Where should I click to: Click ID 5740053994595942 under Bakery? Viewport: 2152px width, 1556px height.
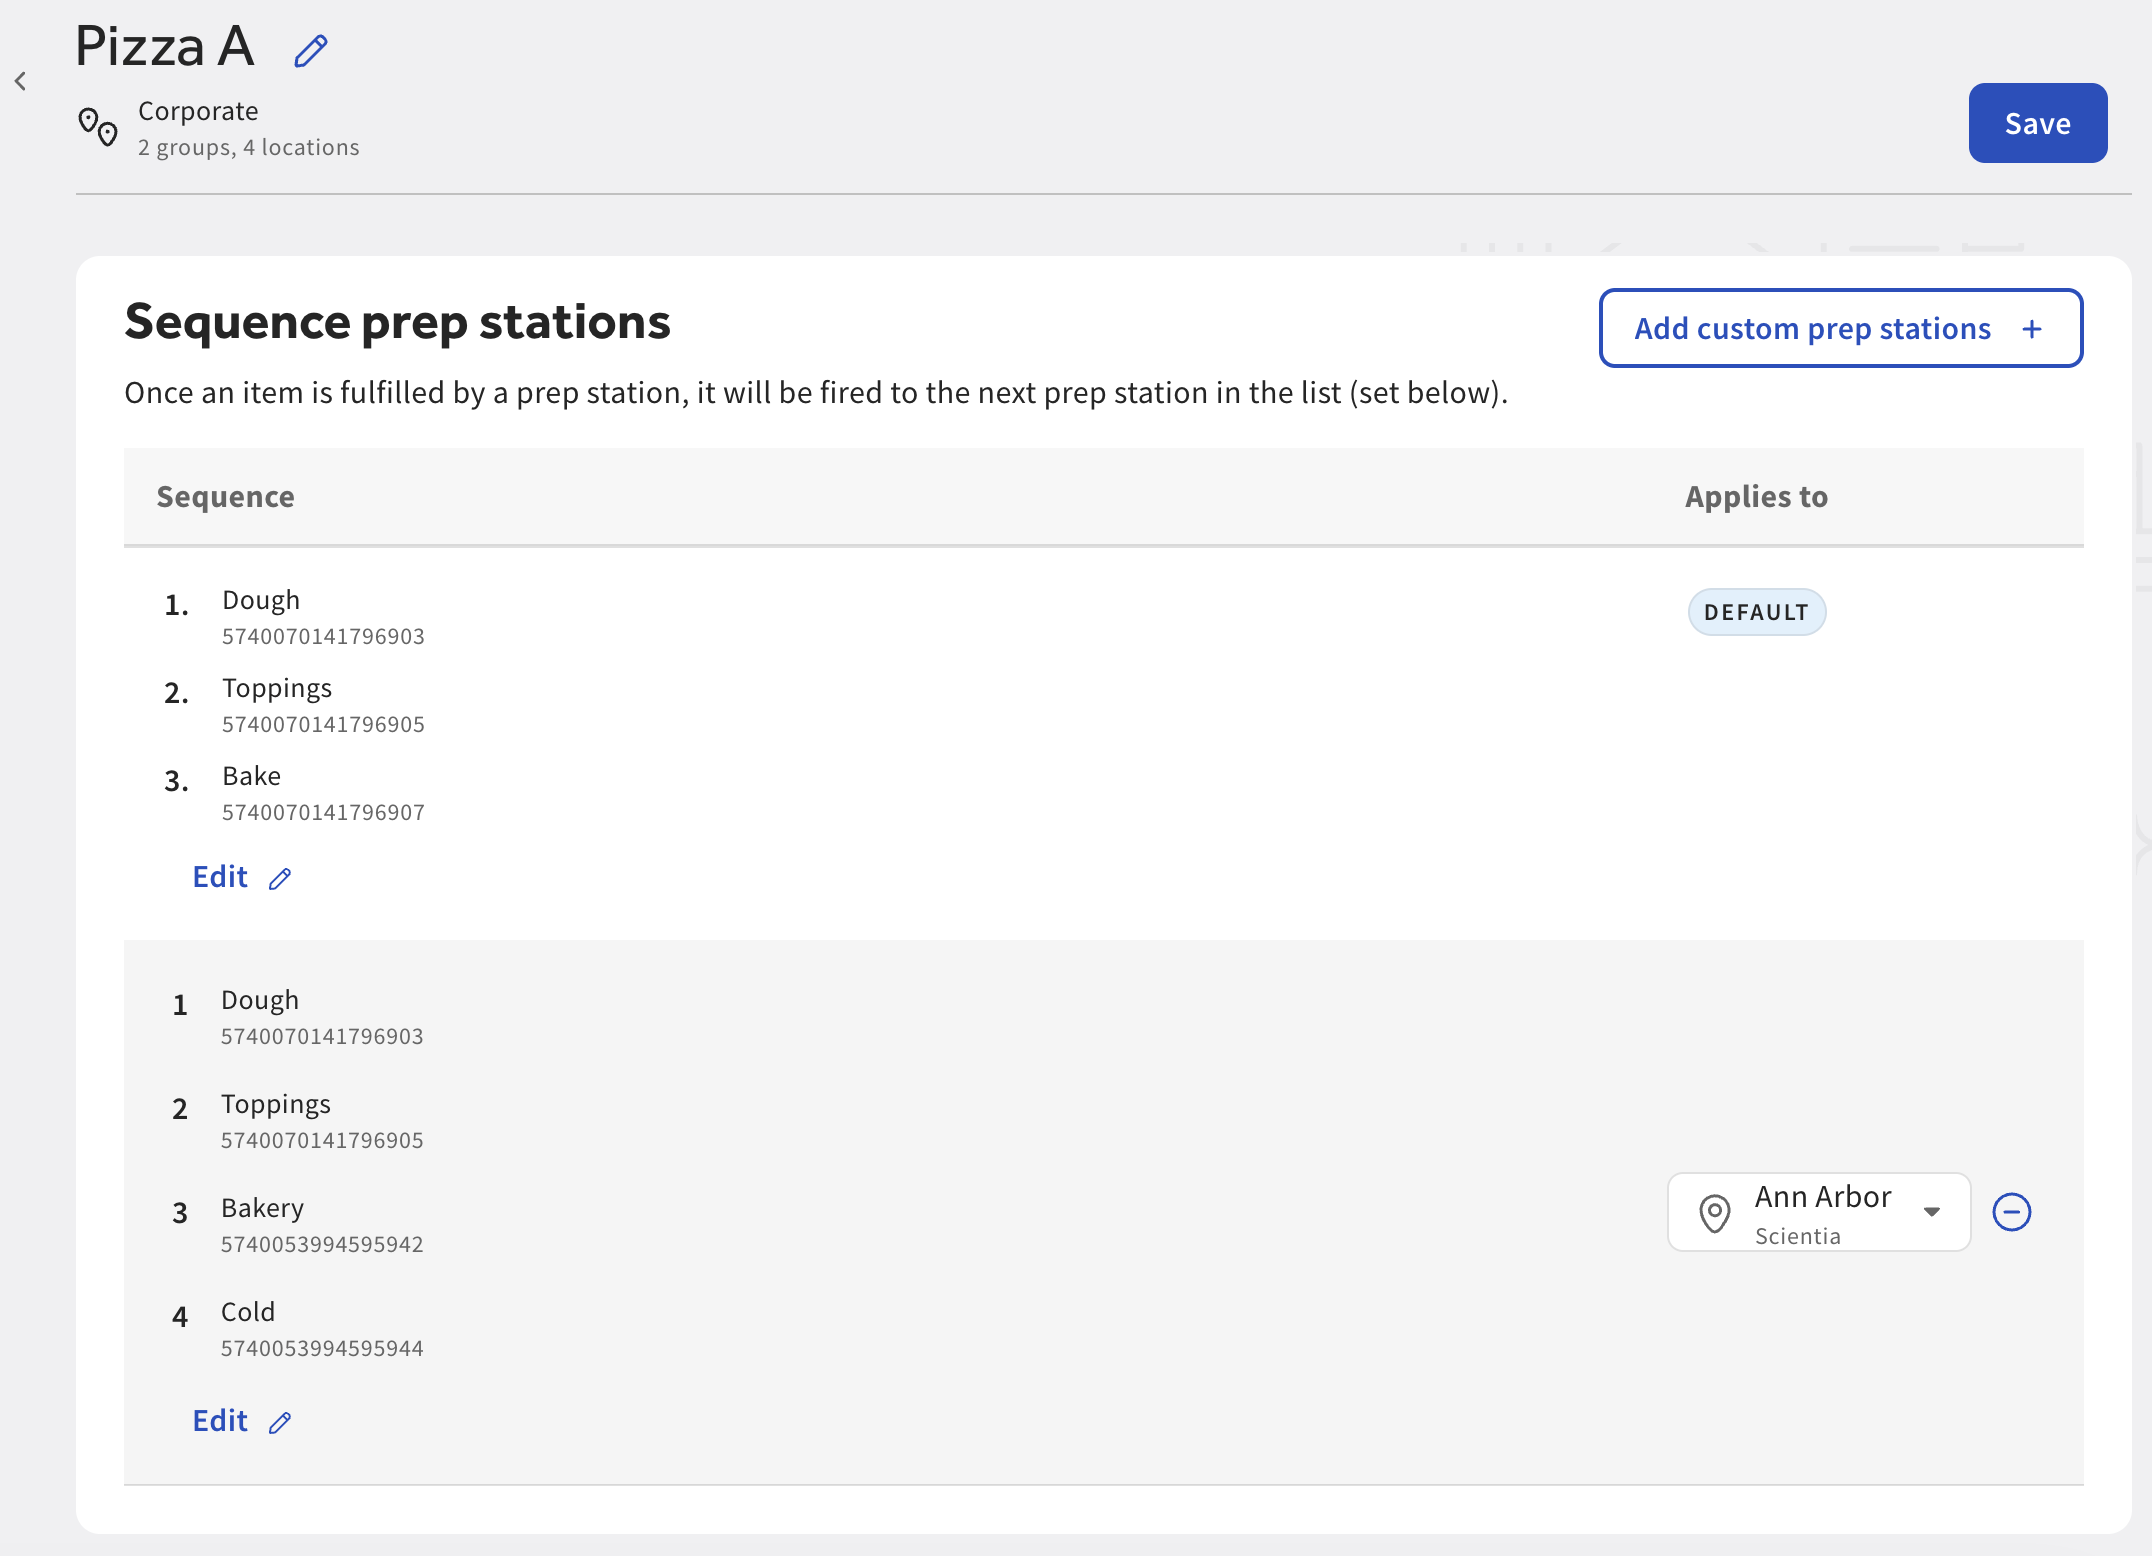(322, 1244)
